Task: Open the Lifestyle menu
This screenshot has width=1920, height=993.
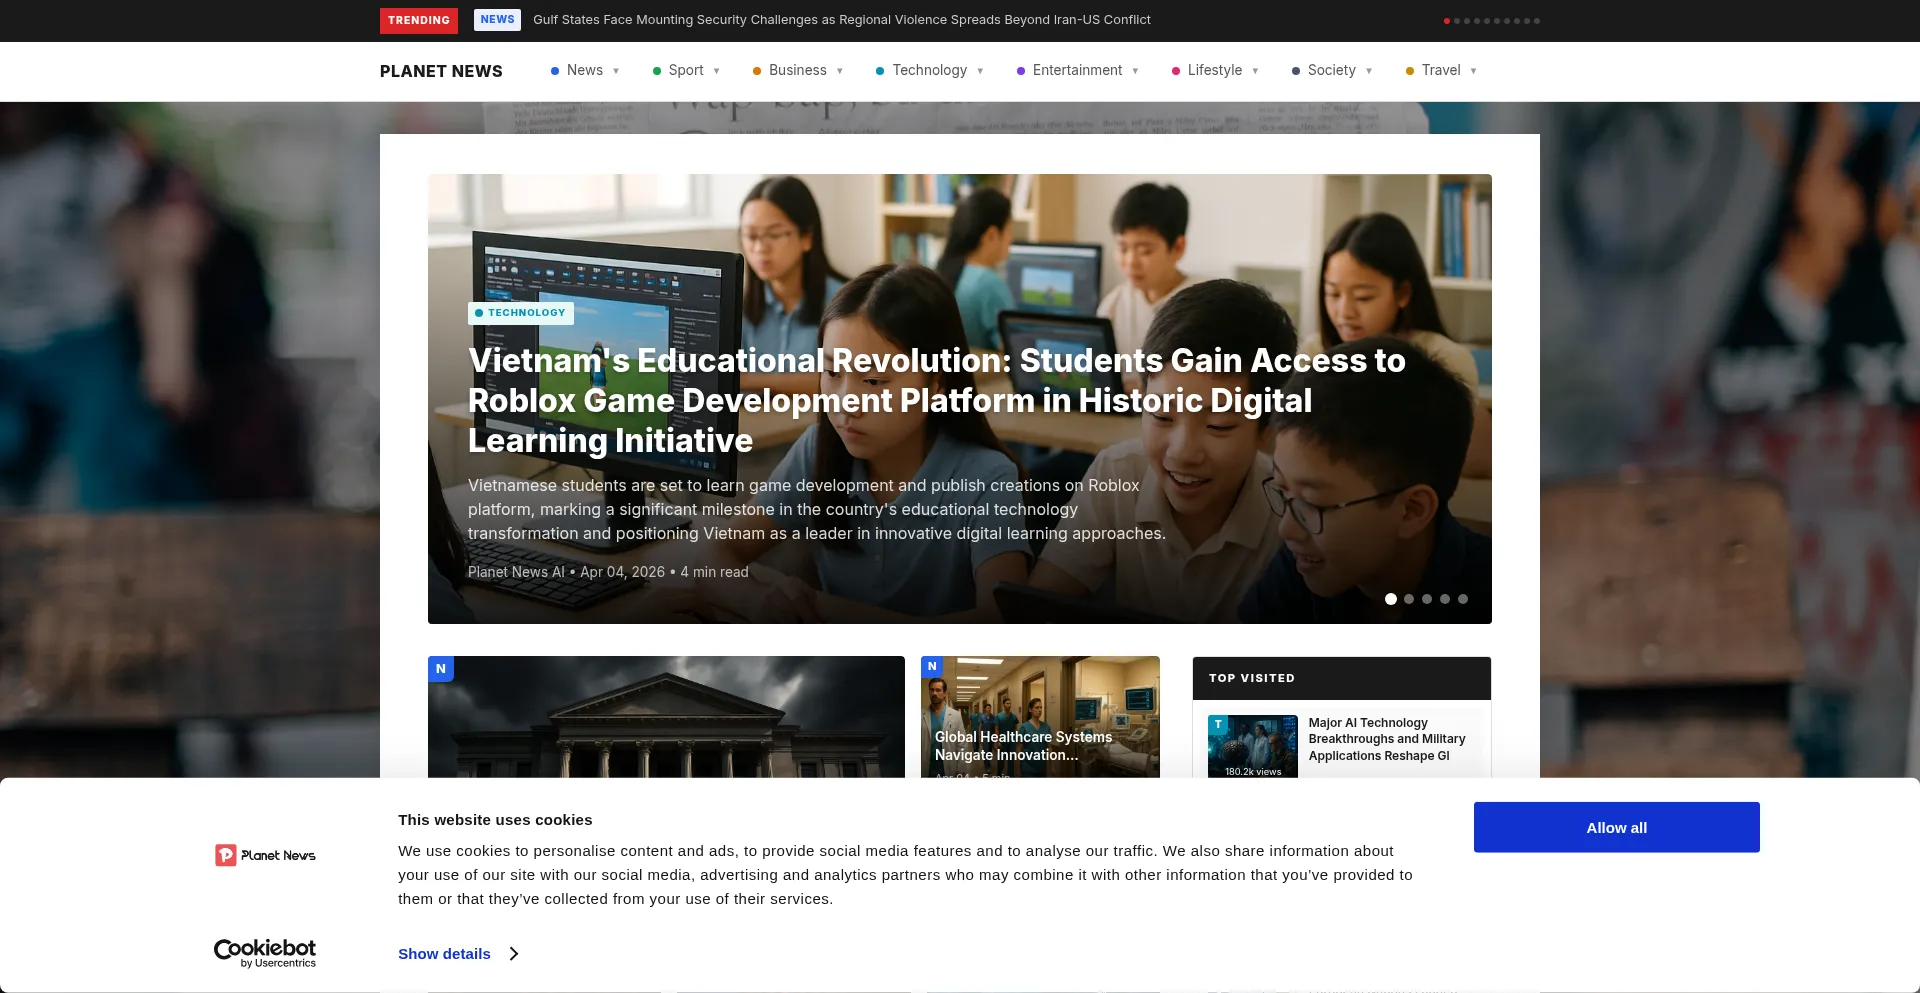Action: [x=1215, y=71]
